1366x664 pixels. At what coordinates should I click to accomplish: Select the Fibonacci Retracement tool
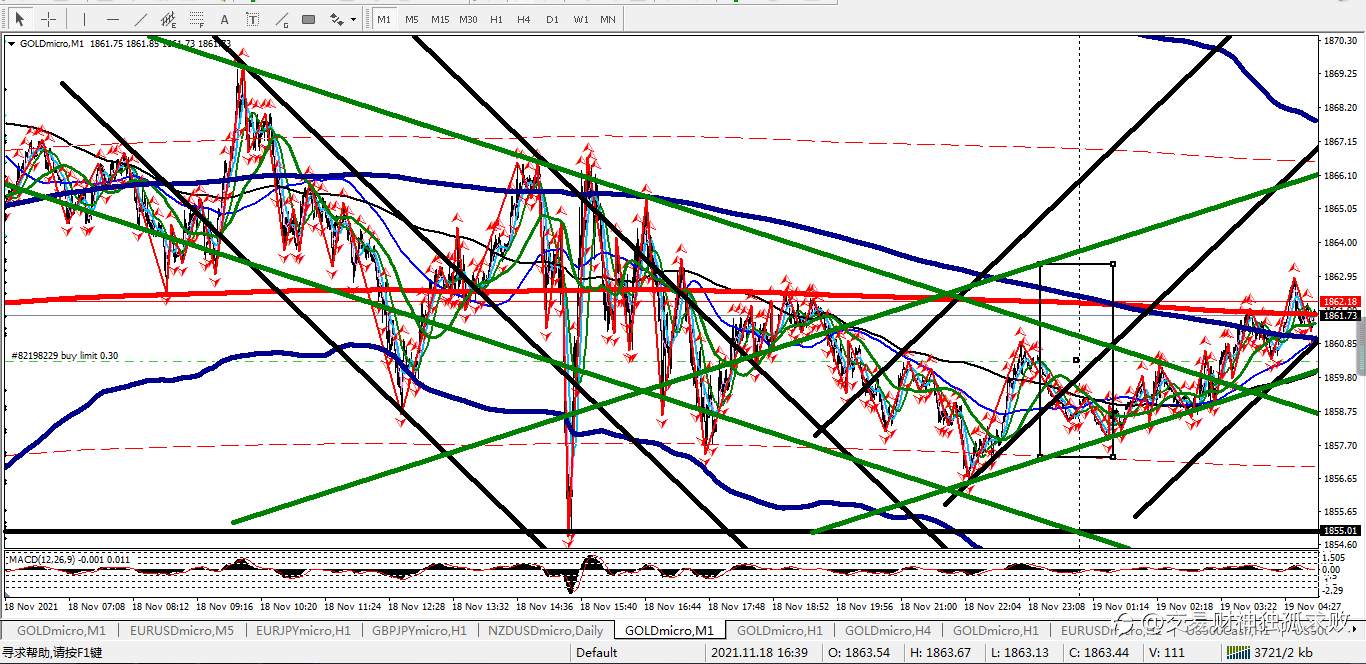(x=196, y=19)
